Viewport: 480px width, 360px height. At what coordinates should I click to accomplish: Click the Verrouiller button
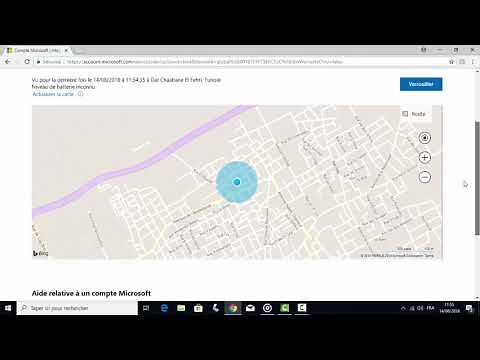[x=421, y=84]
